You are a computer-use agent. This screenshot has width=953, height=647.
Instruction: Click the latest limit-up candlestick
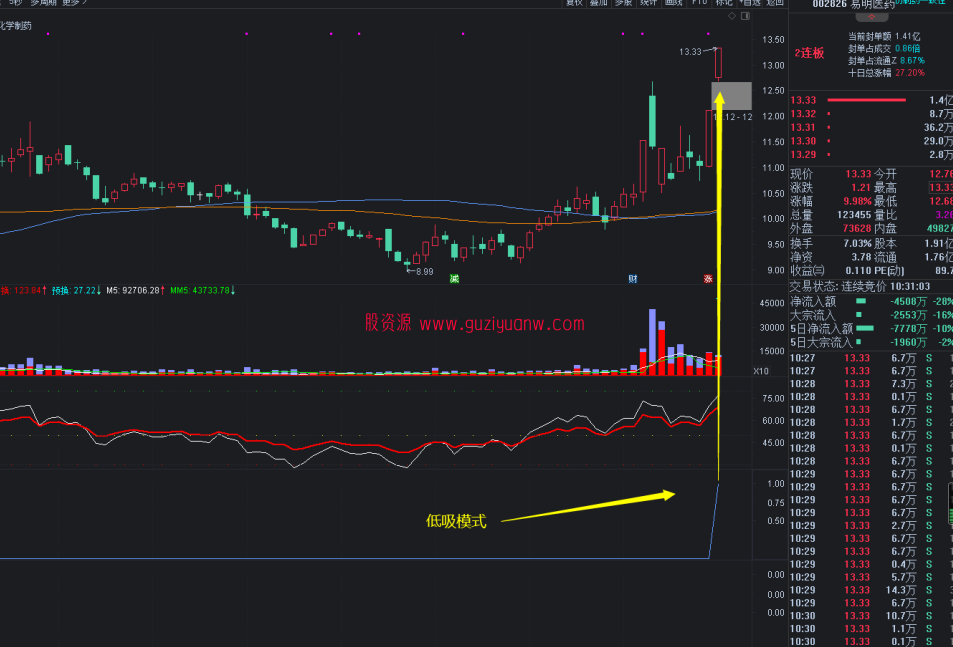point(718,64)
